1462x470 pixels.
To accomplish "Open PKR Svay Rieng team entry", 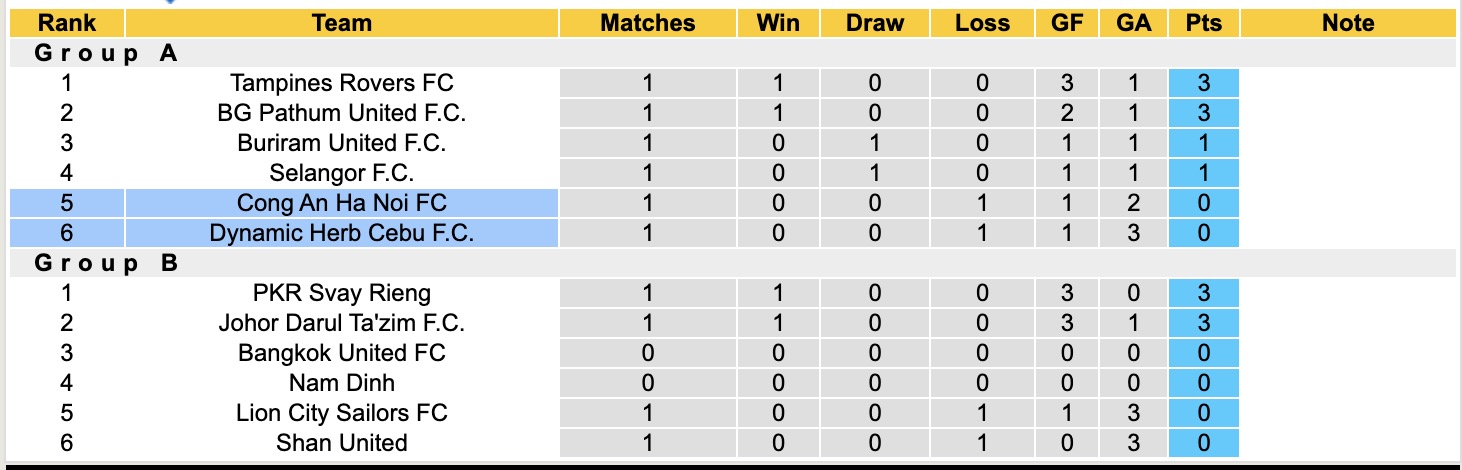I will (x=341, y=293).
